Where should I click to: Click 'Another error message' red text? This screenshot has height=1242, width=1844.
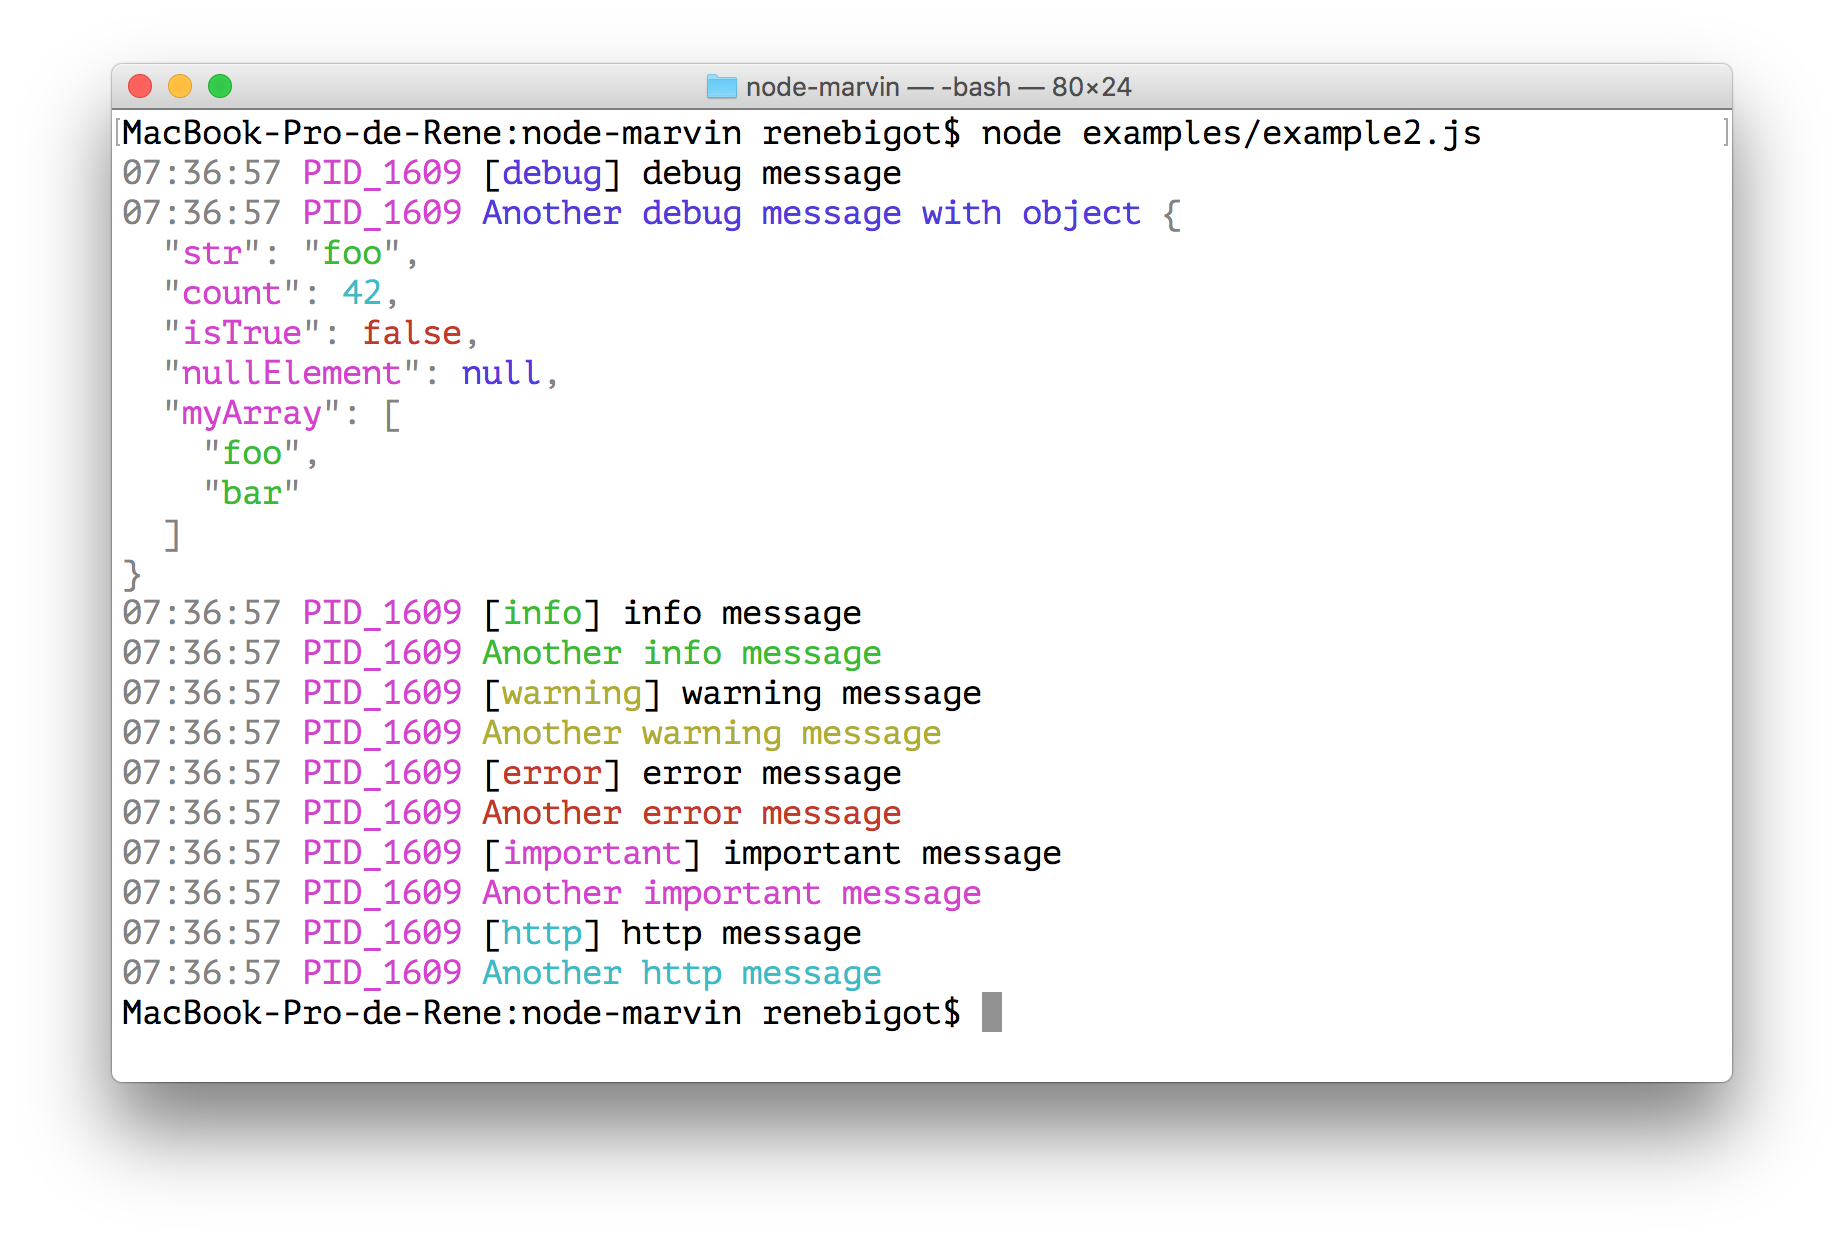pyautogui.click(x=691, y=813)
